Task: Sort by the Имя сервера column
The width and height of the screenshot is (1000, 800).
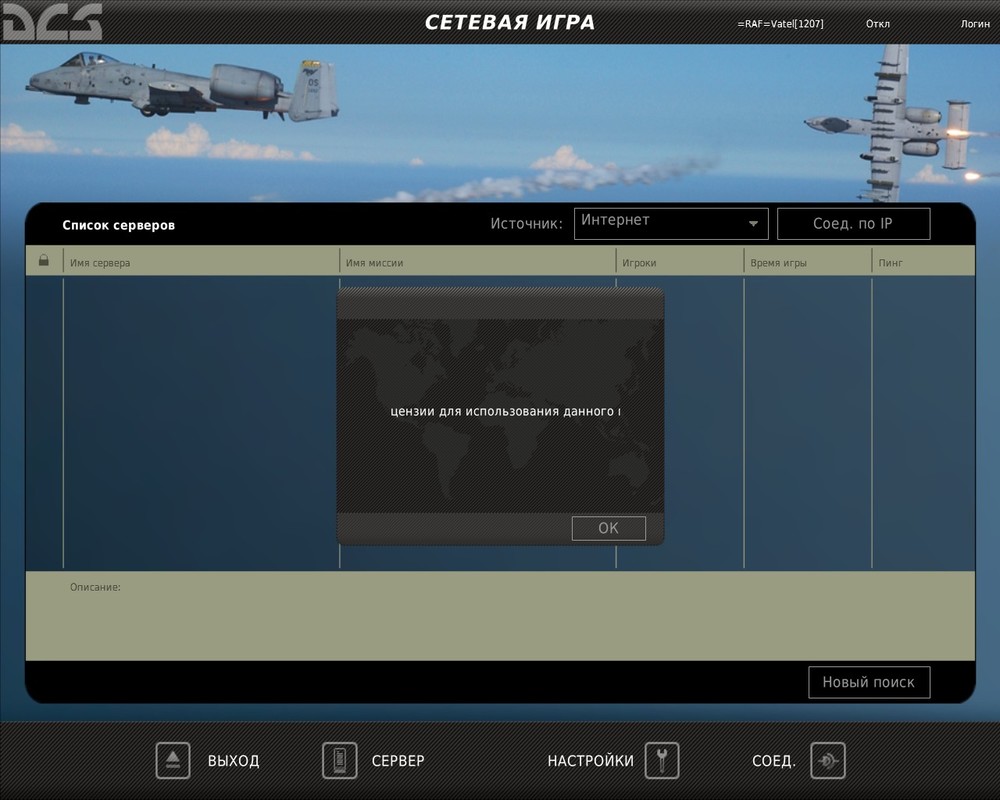Action: [x=100, y=263]
